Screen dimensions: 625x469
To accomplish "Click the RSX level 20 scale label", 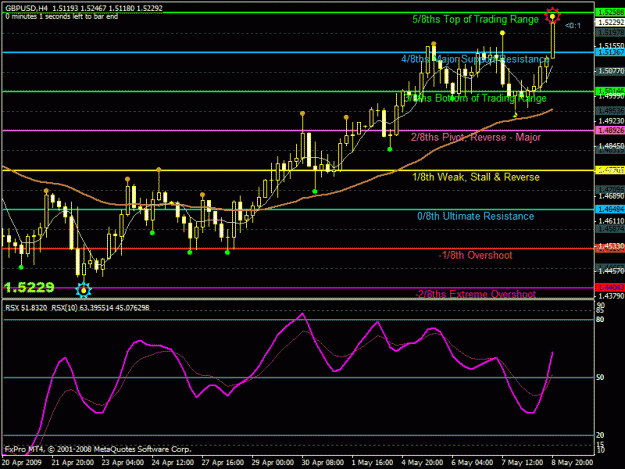I will pyautogui.click(x=600, y=435).
